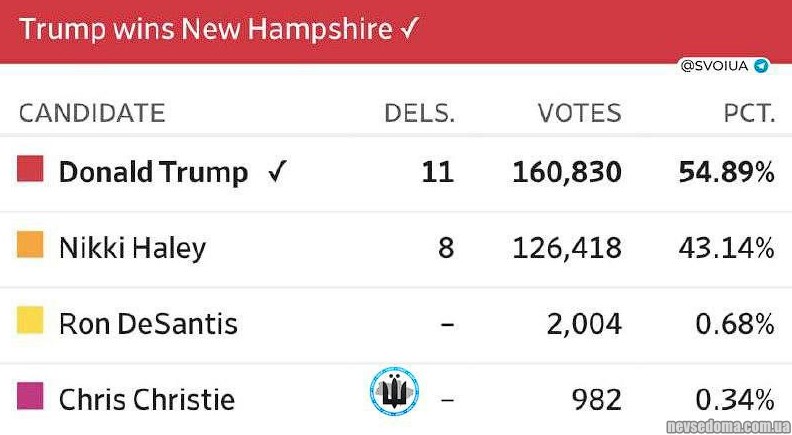Click Nikki Haley's orange color square
792x435 pixels.
pyautogui.click(x=31, y=245)
